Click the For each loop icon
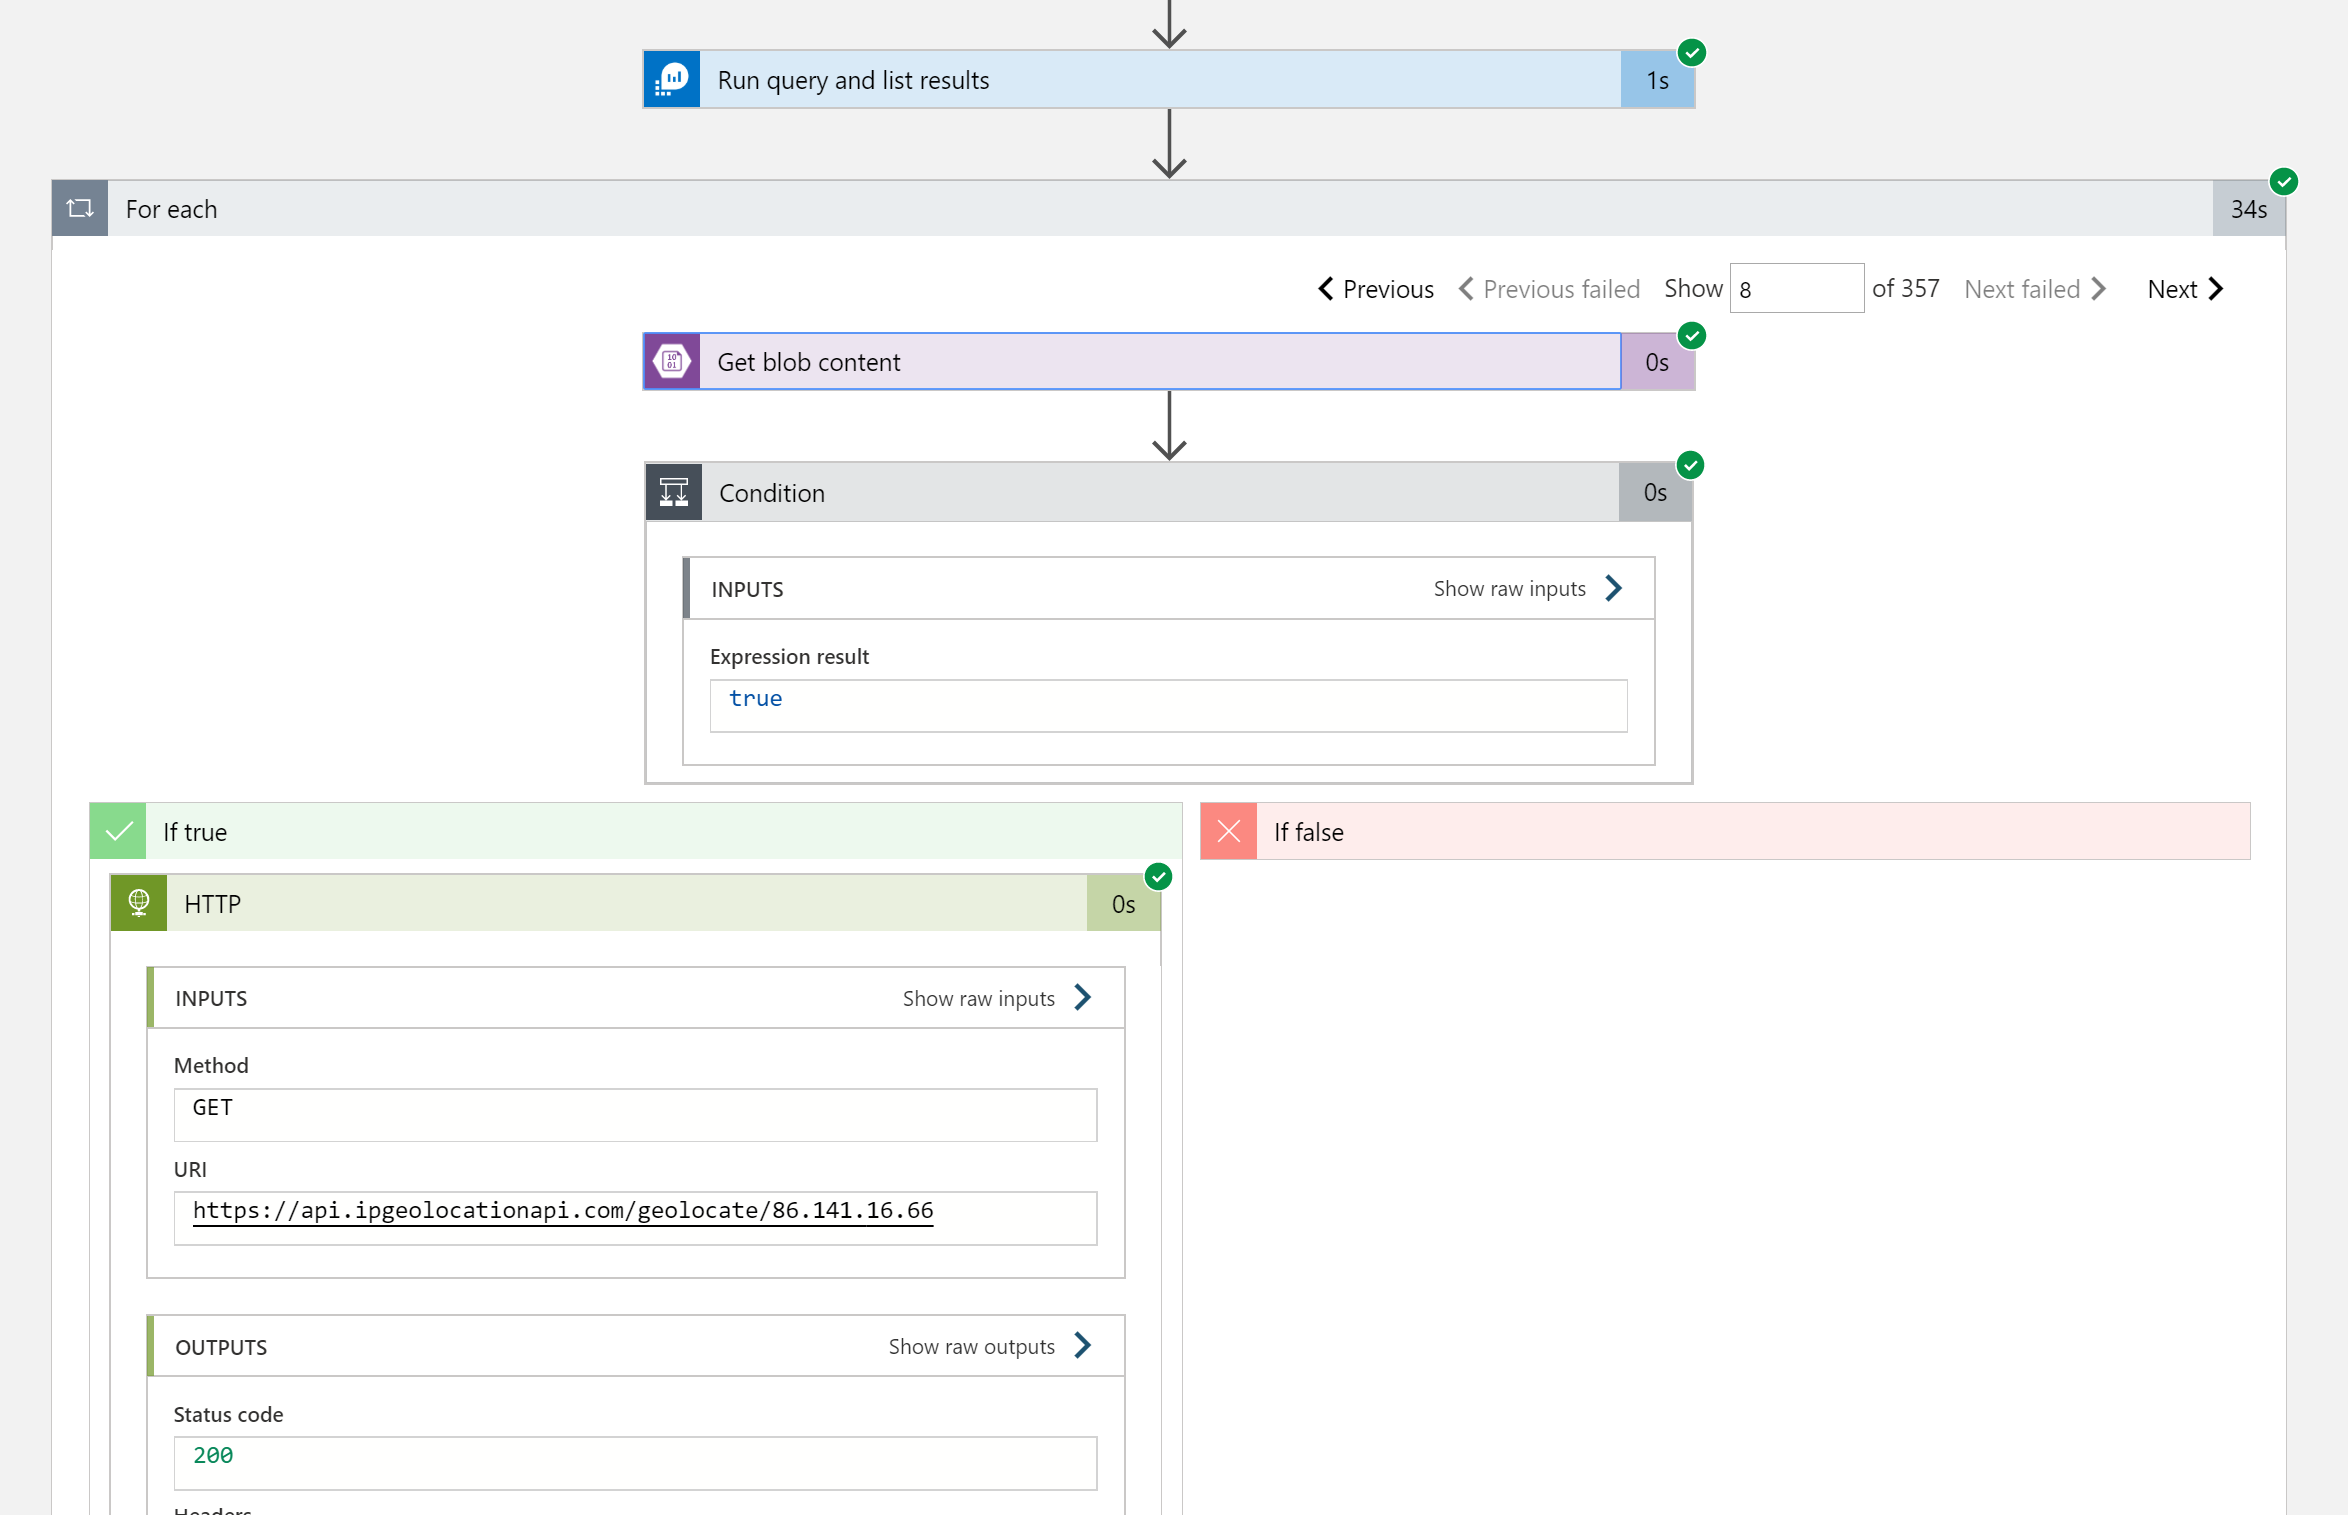This screenshot has width=2348, height=1515. pyautogui.click(x=80, y=208)
